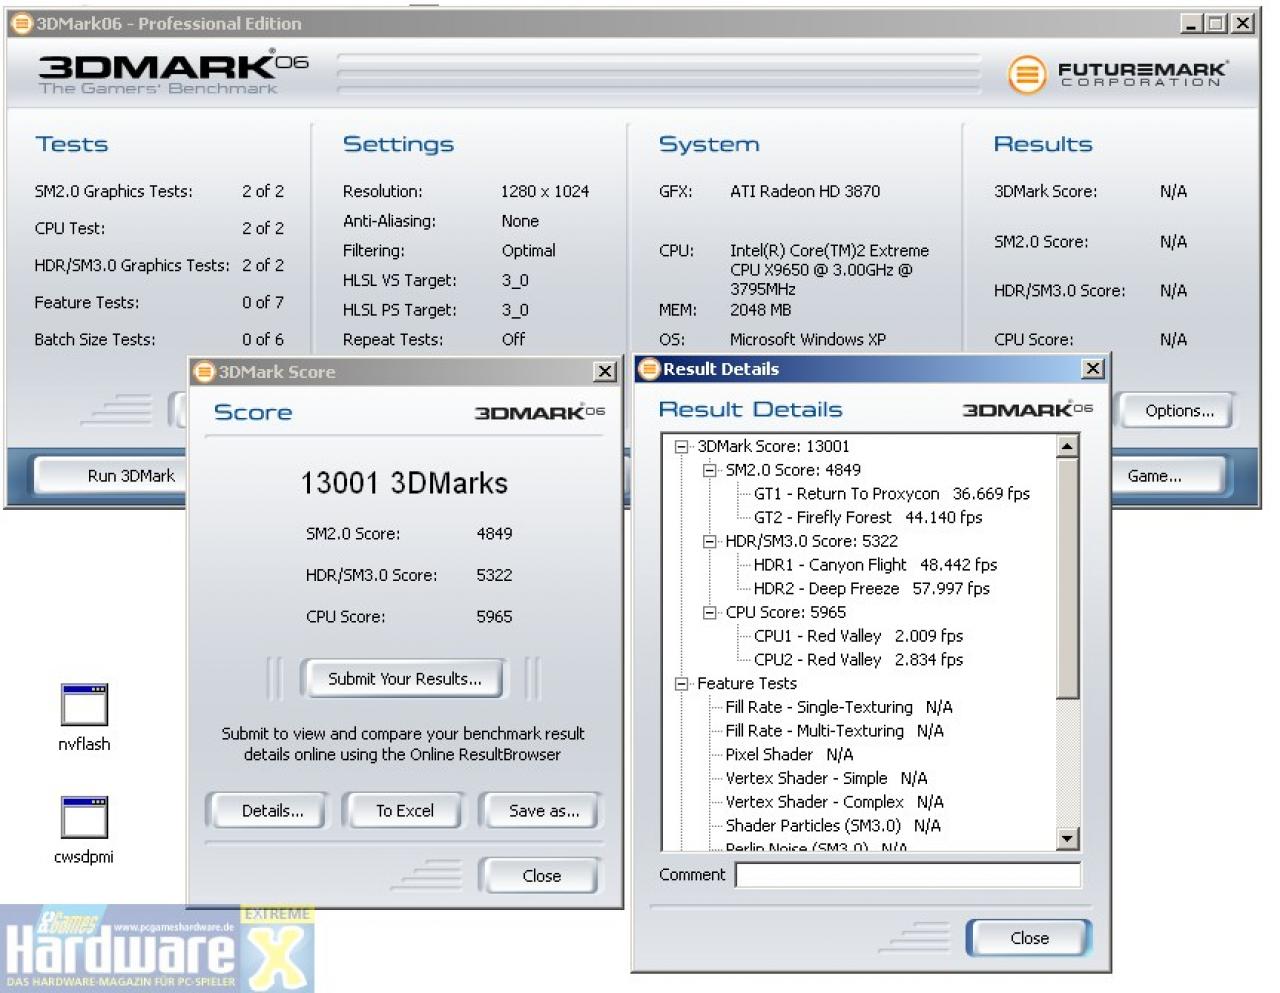This screenshot has height=993, width=1280.
Task: Select Fill Rate - Multi-Texturing row
Action: pyautogui.click(x=834, y=731)
